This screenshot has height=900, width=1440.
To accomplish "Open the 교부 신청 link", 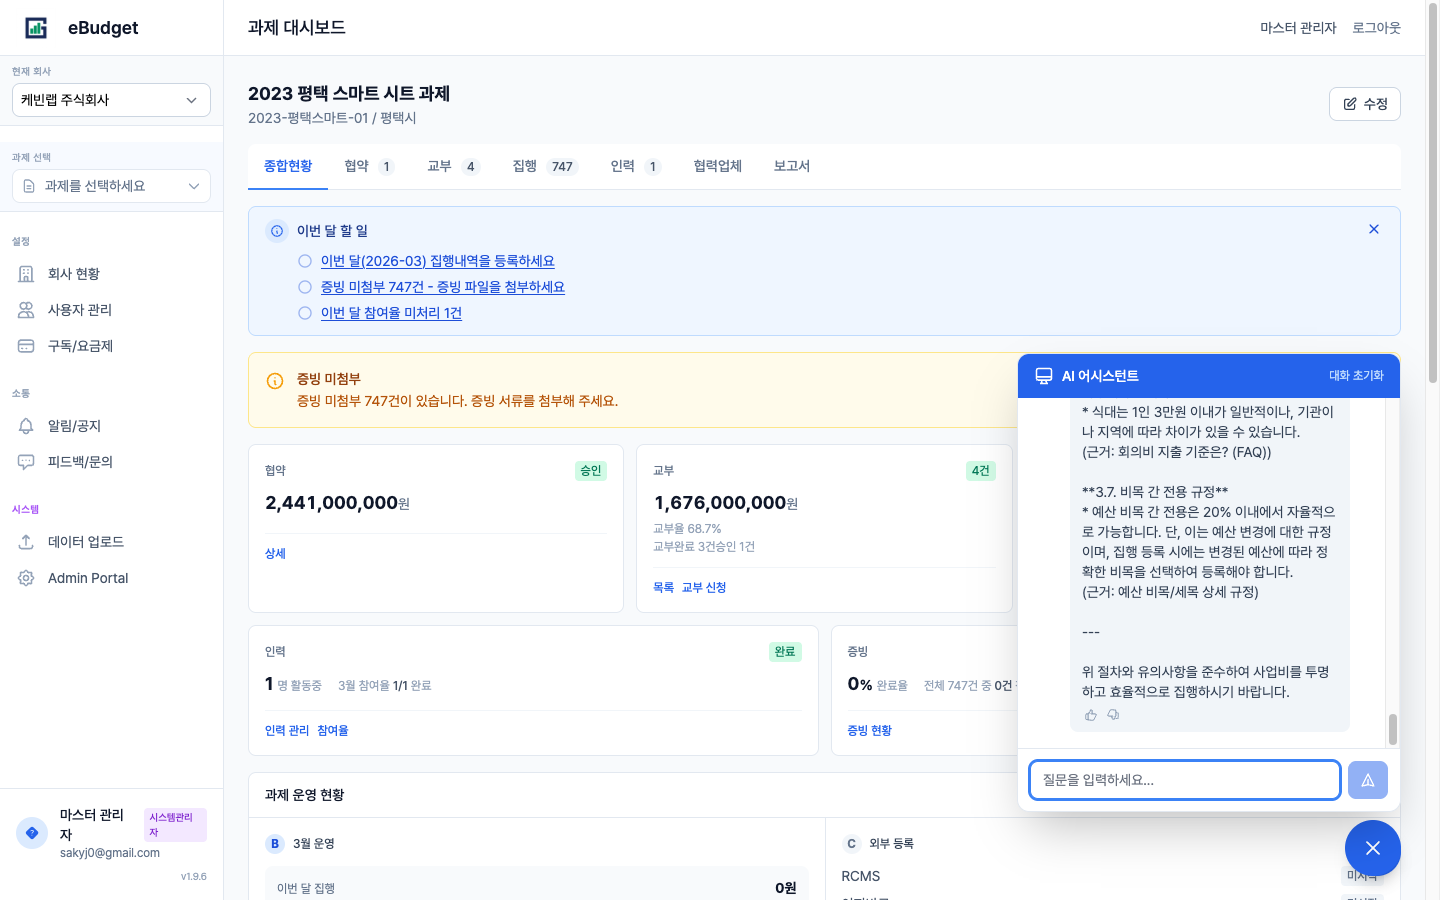I will coord(702,587).
